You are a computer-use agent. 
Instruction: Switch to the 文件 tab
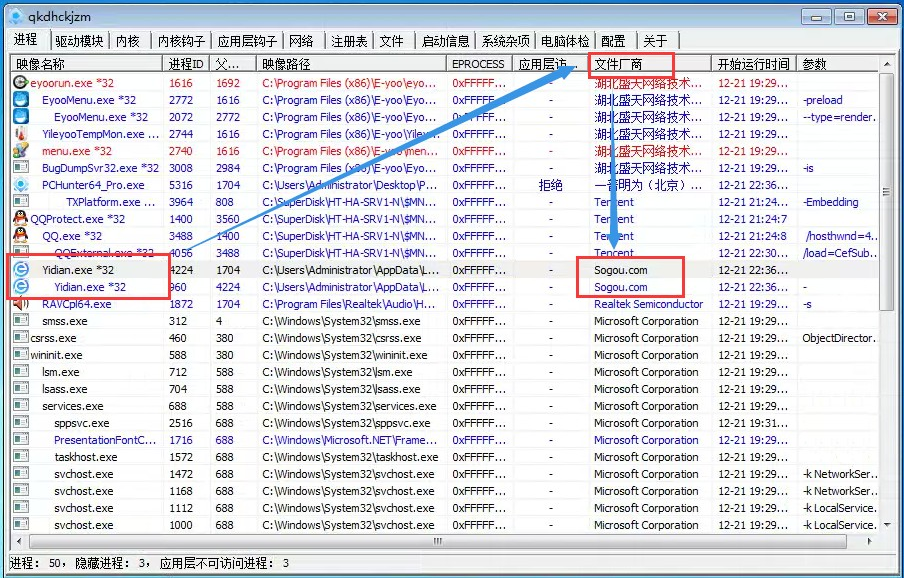pos(391,41)
